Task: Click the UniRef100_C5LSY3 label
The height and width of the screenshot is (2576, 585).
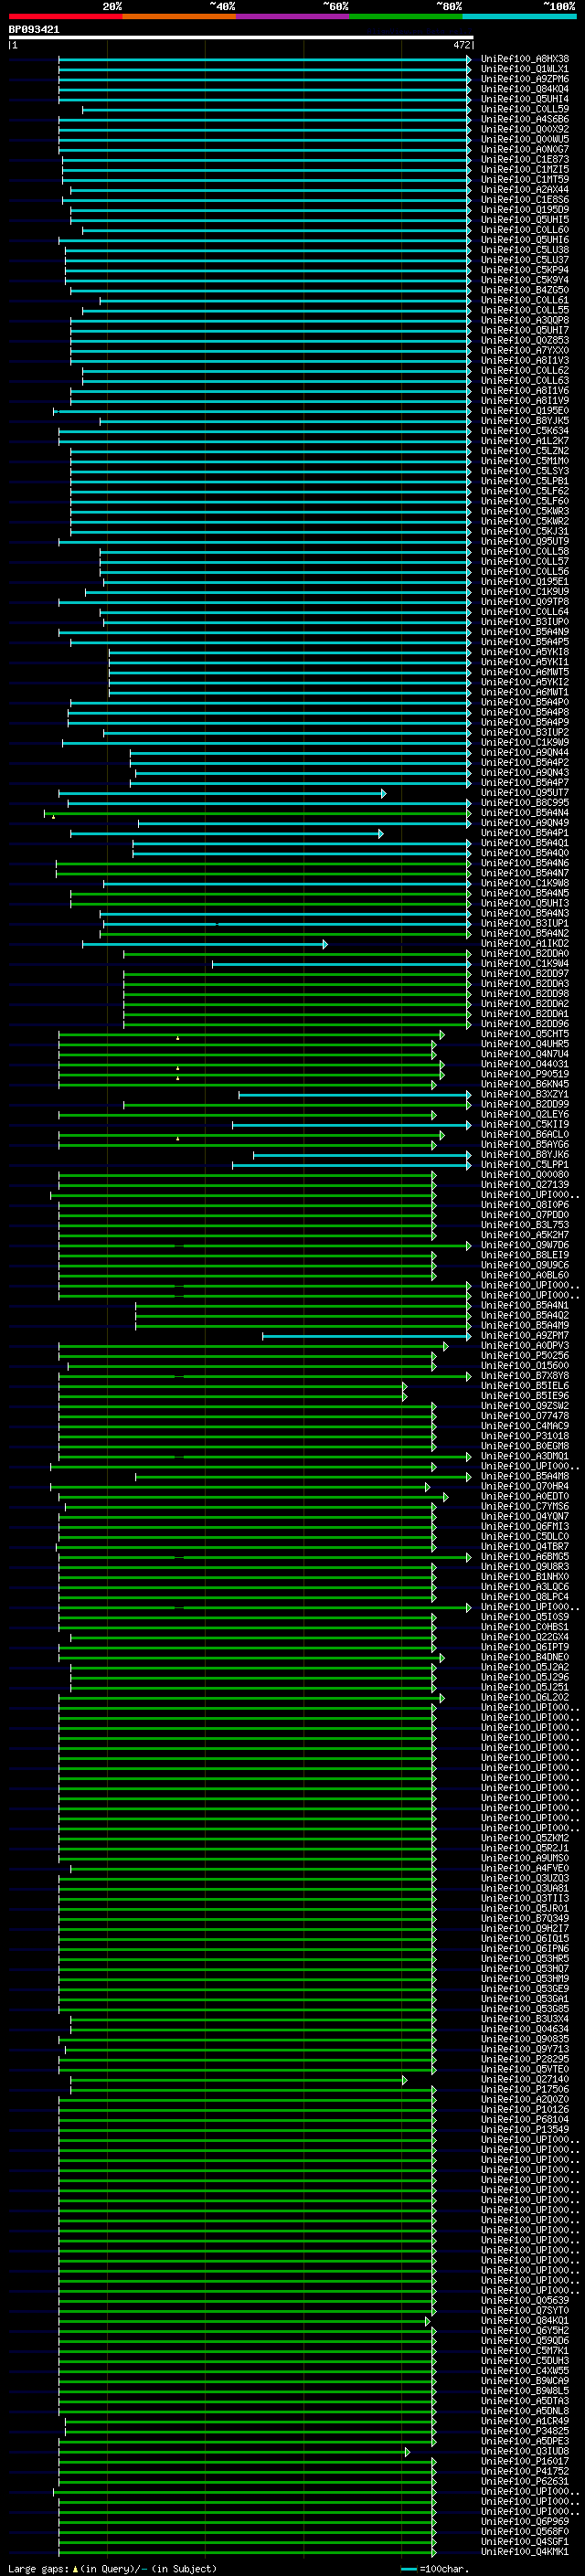Action: 525,471
